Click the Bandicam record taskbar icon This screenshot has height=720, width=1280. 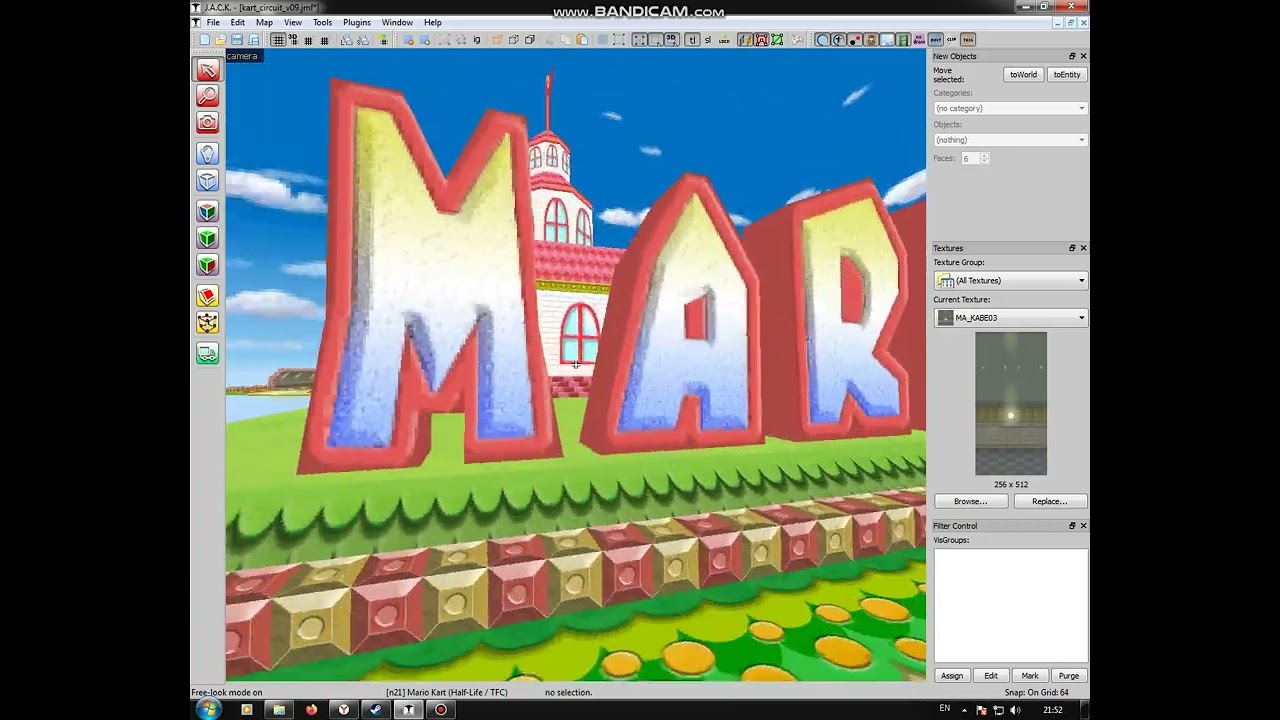(440, 710)
